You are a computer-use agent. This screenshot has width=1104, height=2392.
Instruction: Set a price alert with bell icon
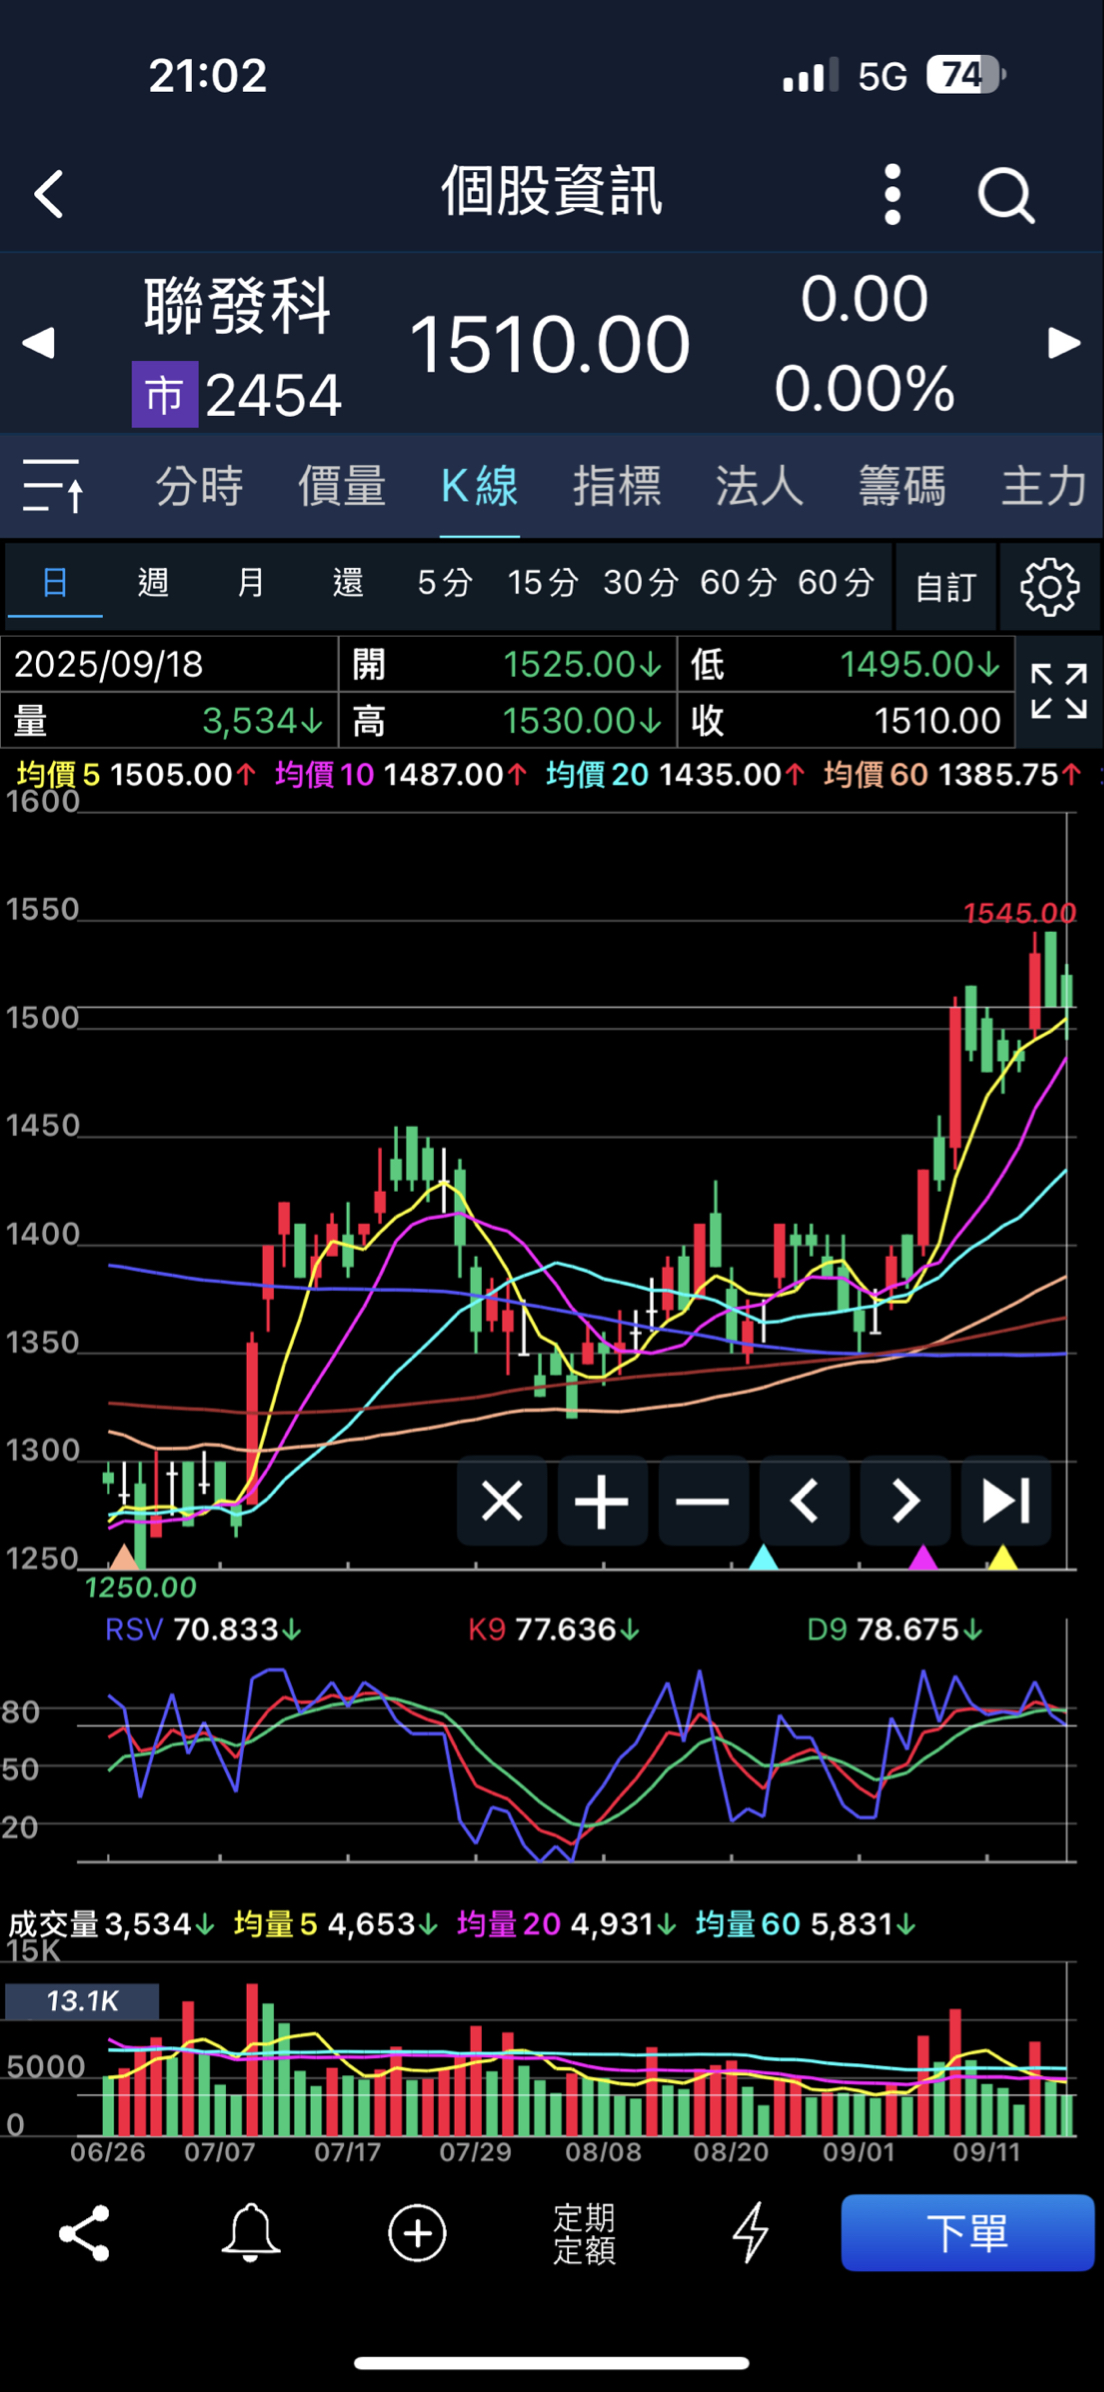point(250,2233)
